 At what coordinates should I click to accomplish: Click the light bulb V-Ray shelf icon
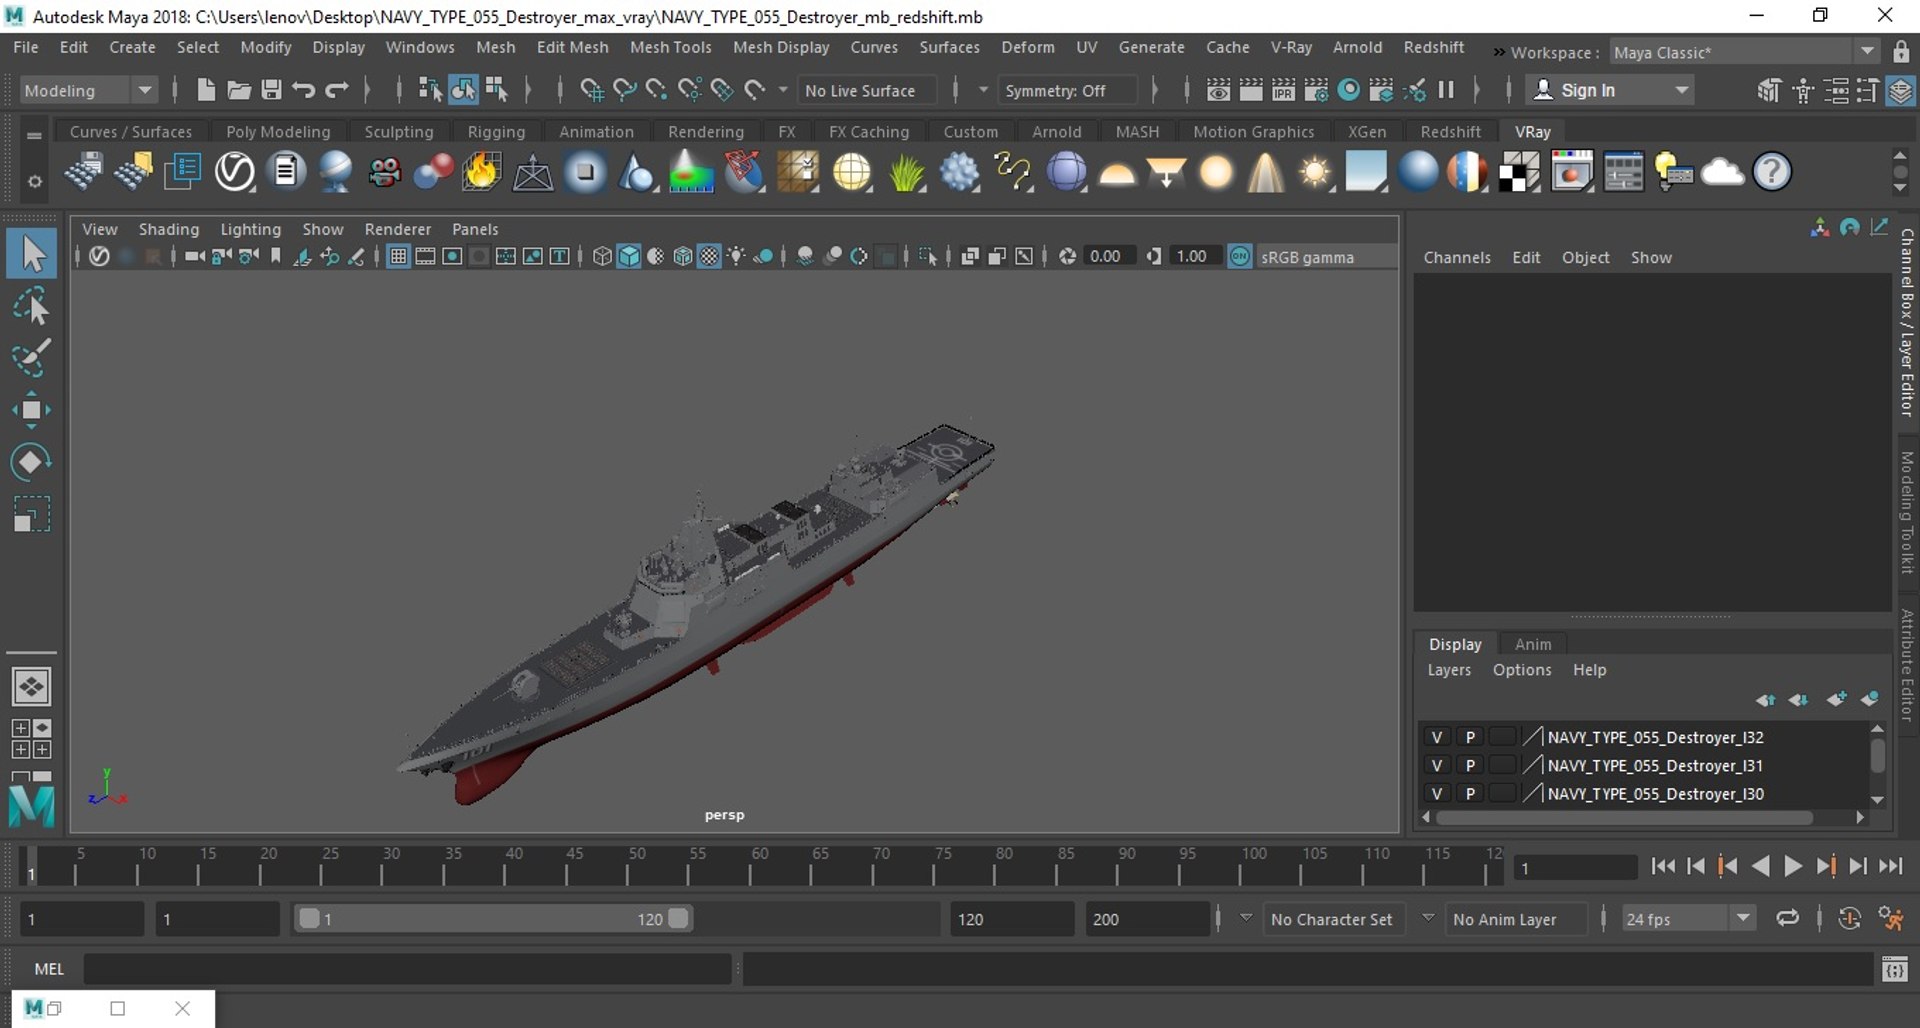tap(1673, 172)
